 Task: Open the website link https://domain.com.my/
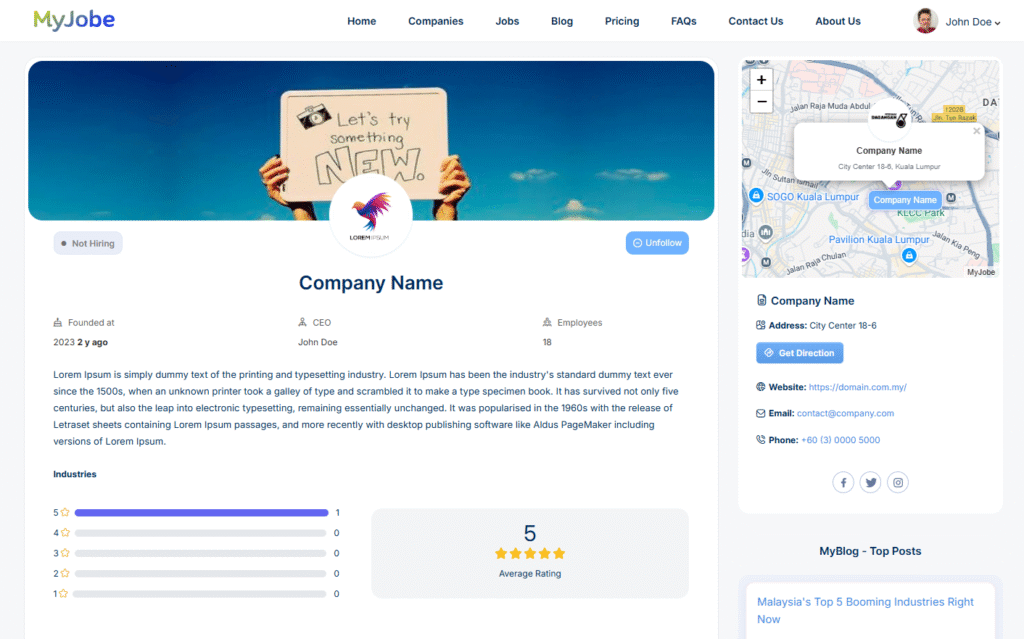tap(857, 387)
